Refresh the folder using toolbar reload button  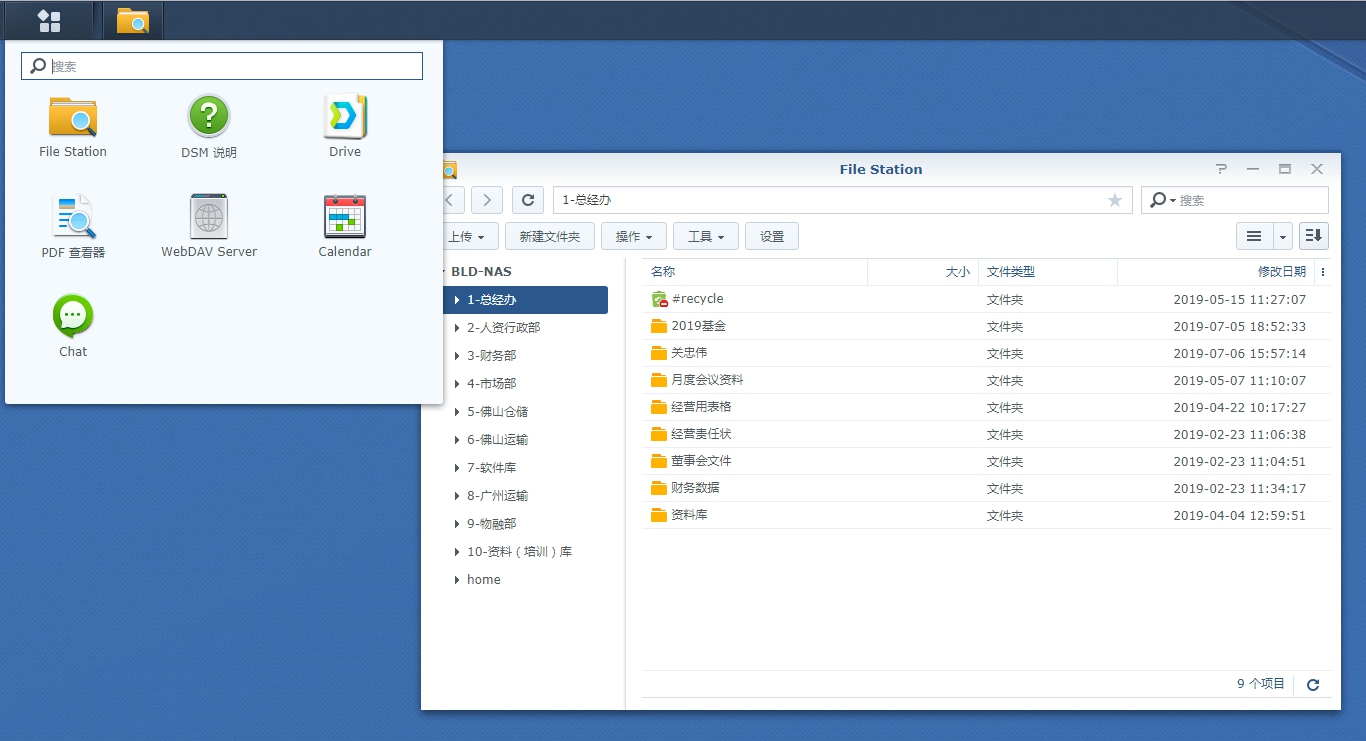(x=528, y=200)
